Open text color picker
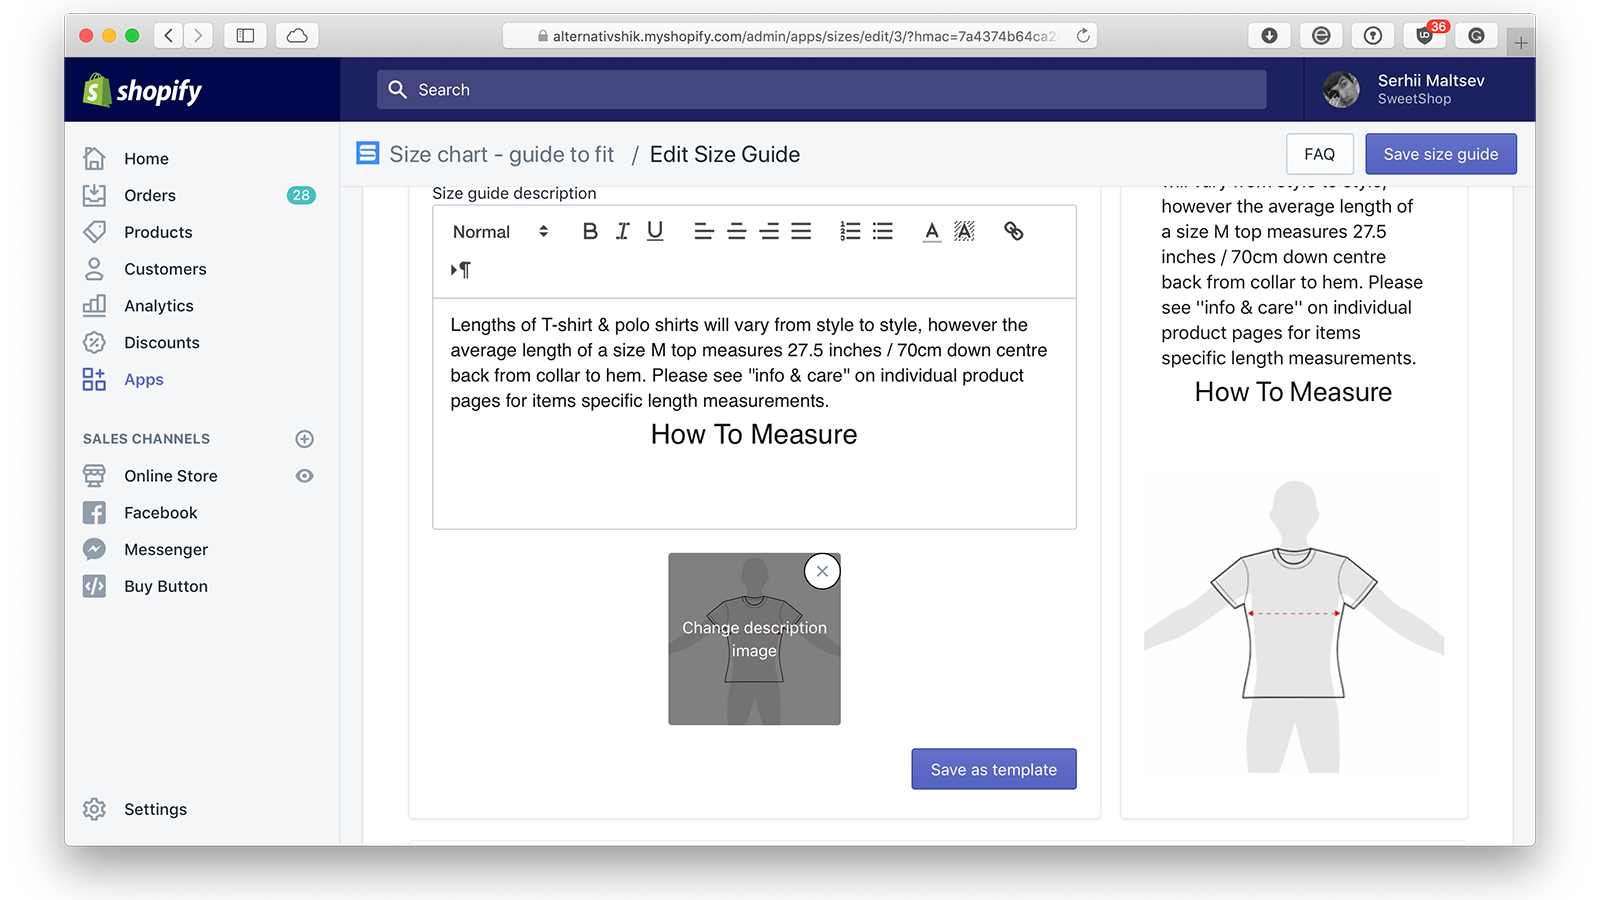Screen dimensions: 1600x900 click(931, 232)
